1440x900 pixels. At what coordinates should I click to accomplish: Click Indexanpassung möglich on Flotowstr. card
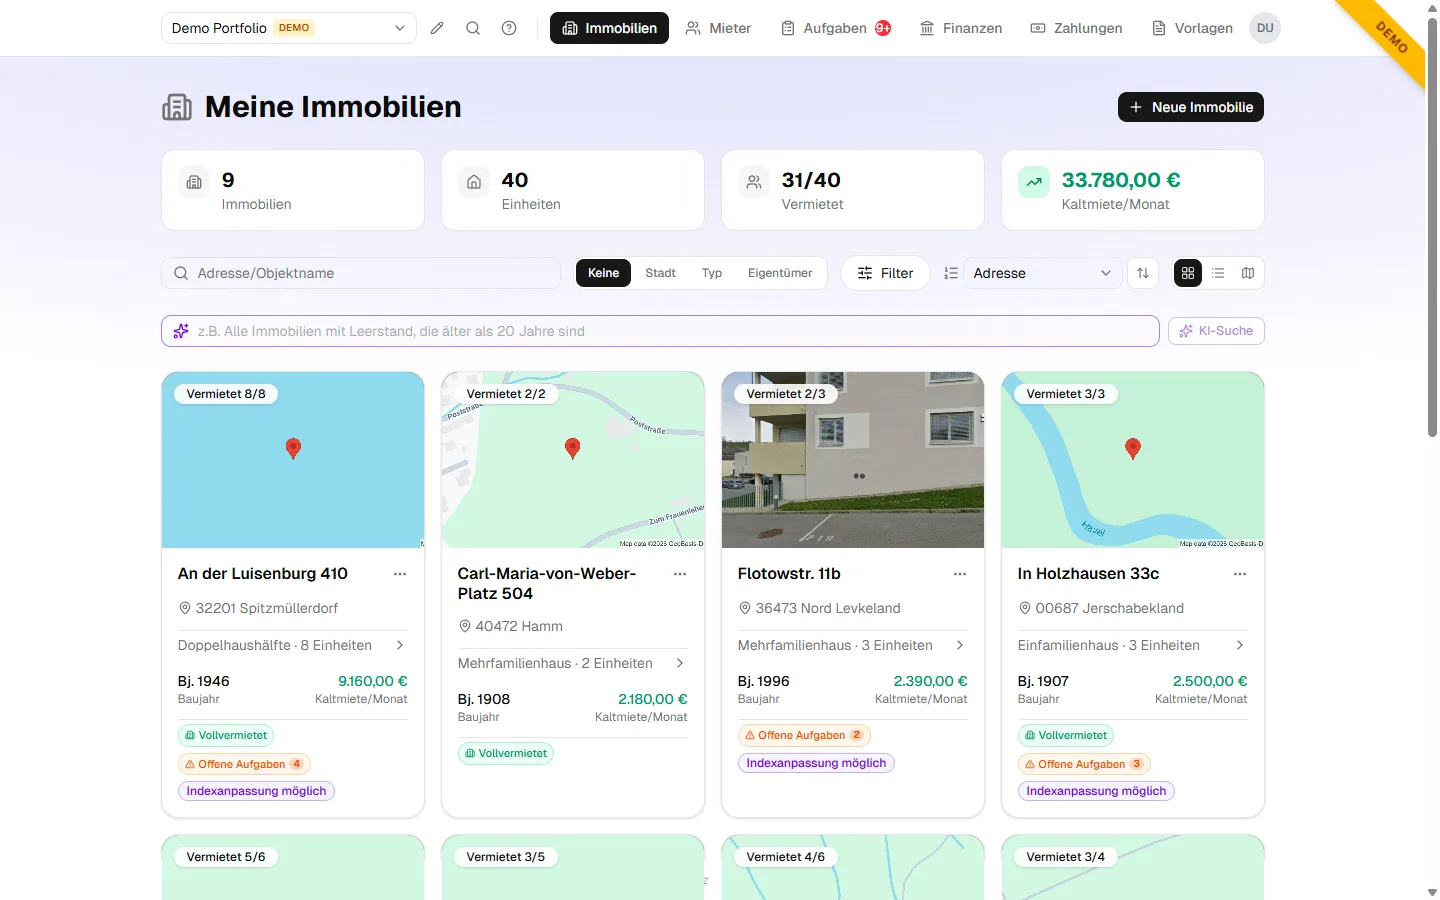click(x=816, y=763)
